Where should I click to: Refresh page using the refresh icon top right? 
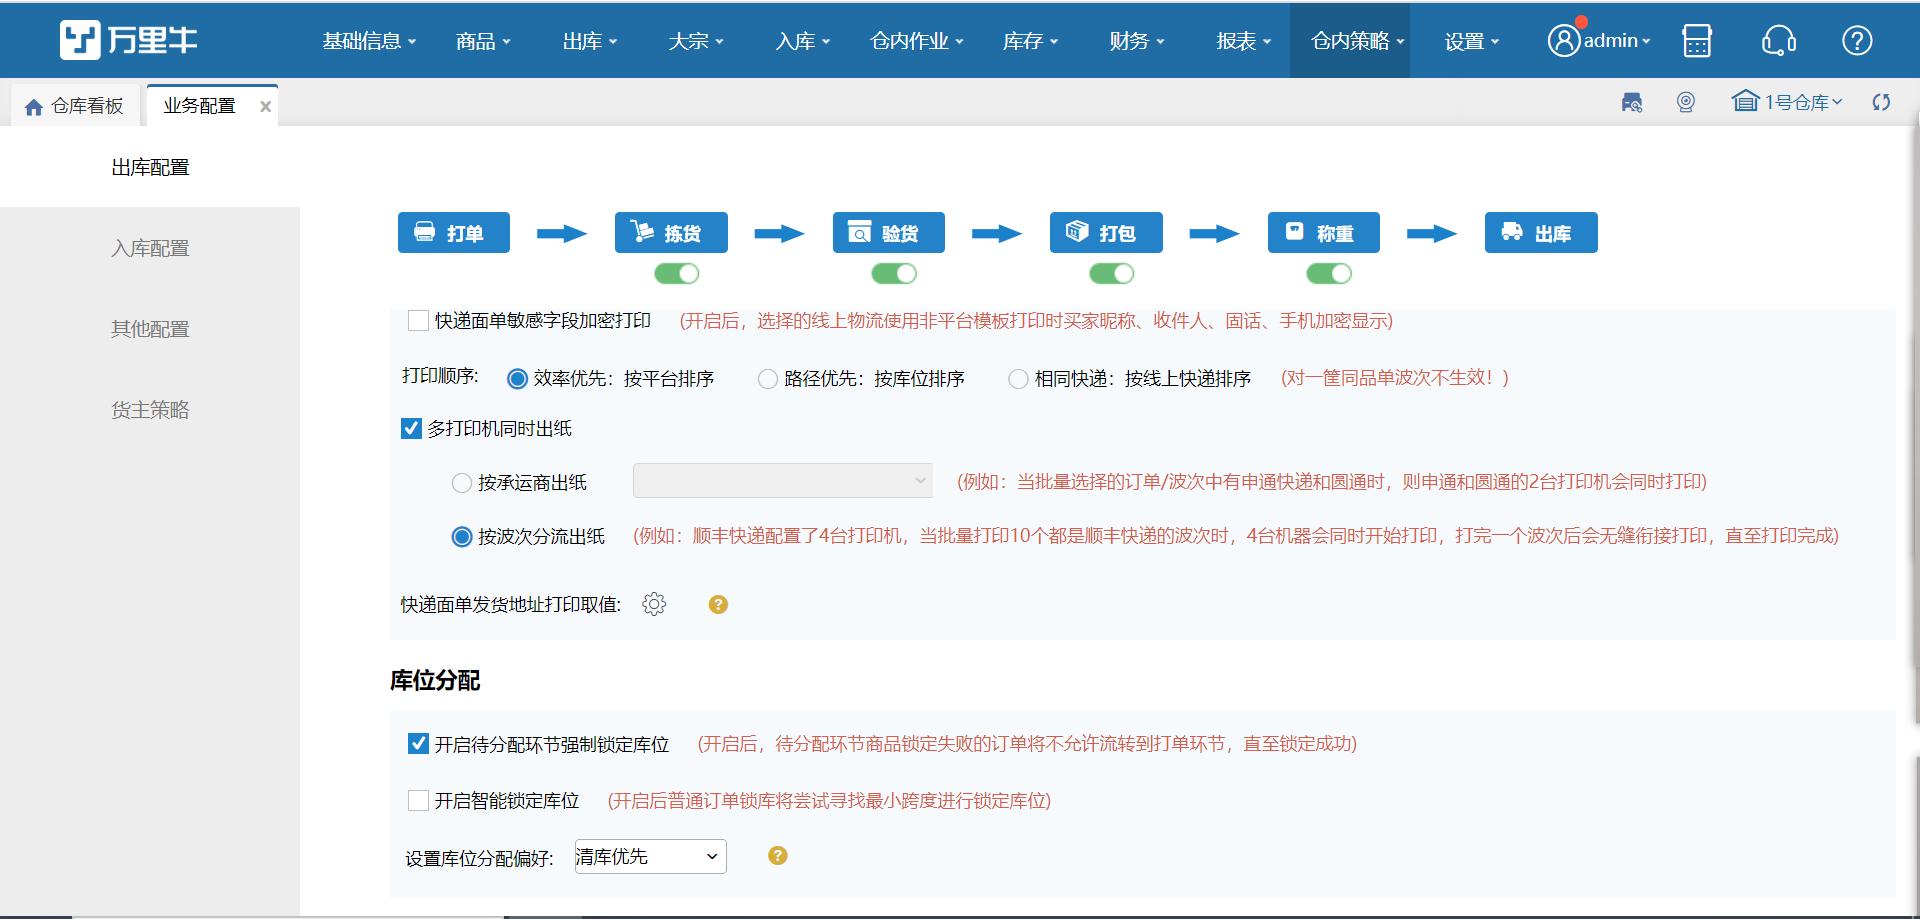1882,102
